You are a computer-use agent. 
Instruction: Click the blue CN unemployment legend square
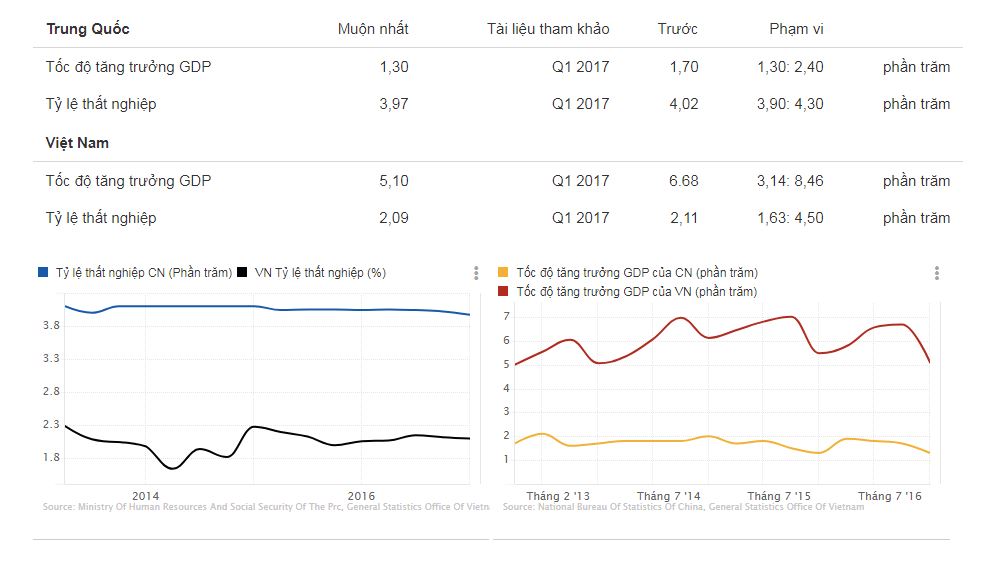[42, 272]
